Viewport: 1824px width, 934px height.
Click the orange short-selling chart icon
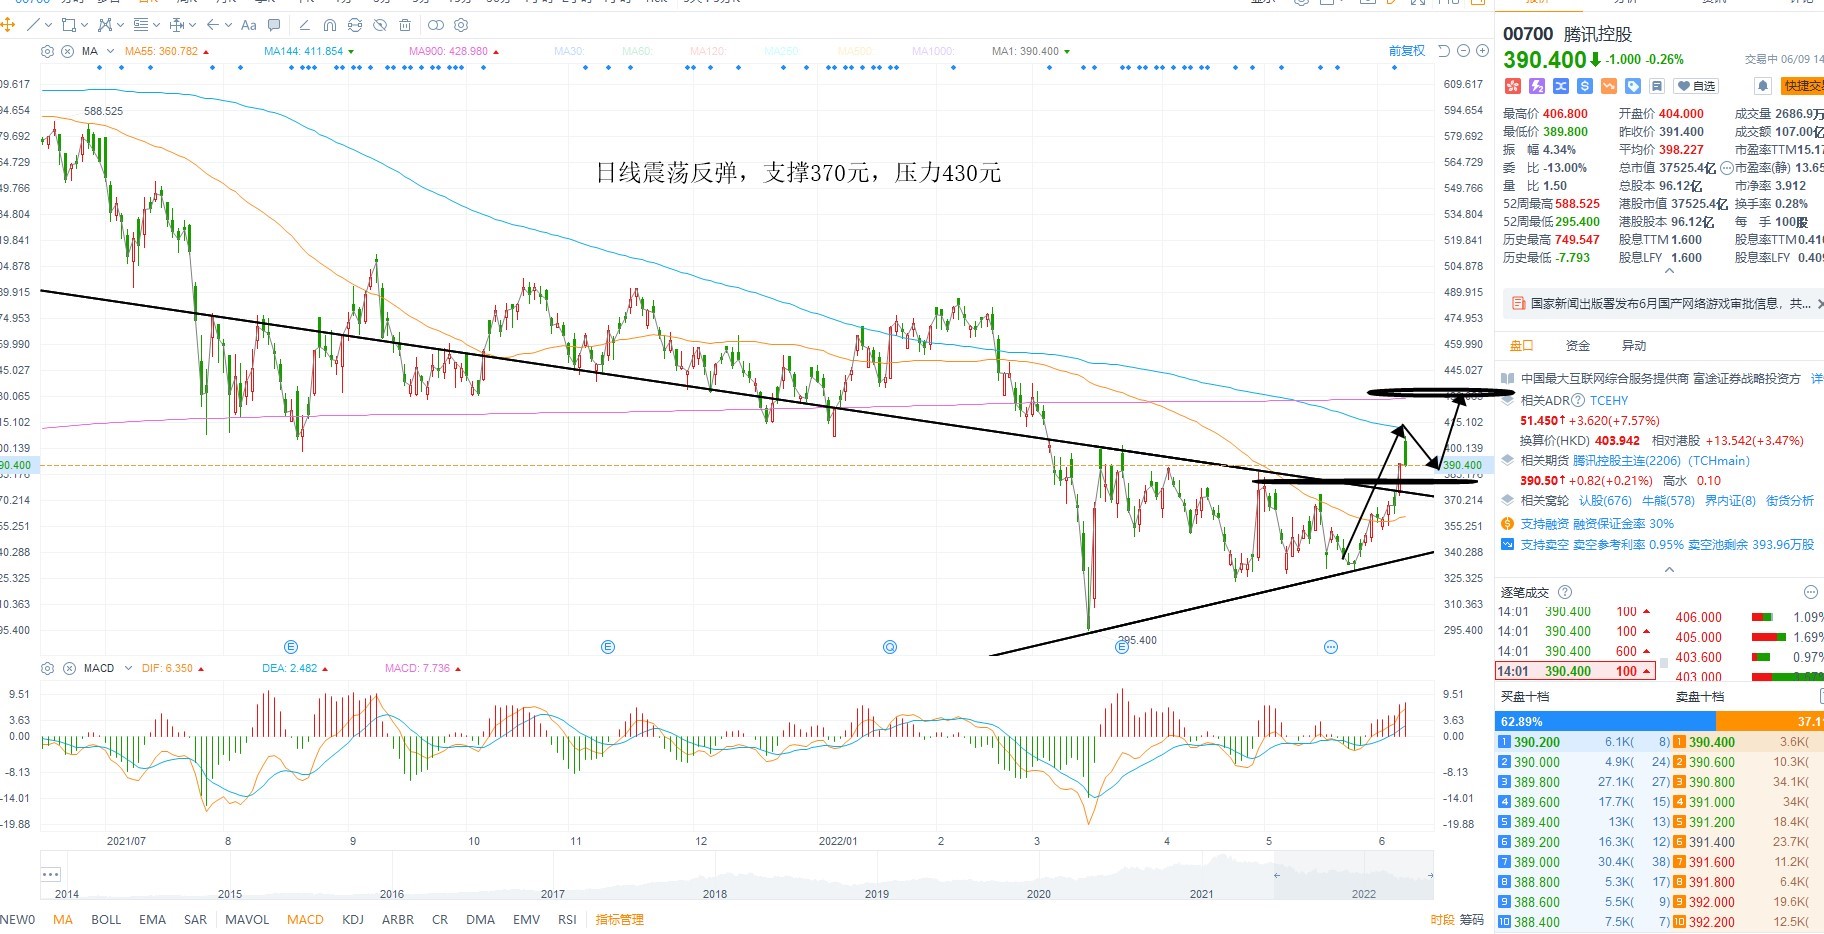click(x=1609, y=86)
